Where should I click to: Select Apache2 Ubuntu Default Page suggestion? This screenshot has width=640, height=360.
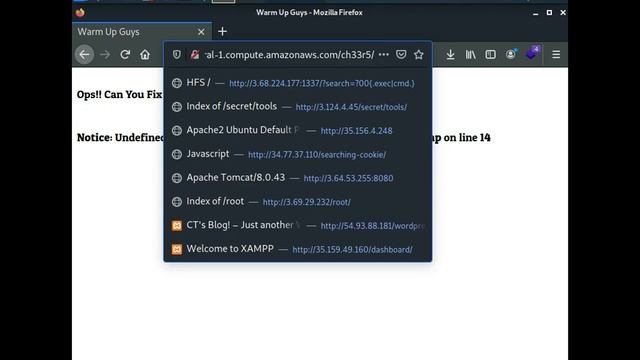click(x=298, y=130)
